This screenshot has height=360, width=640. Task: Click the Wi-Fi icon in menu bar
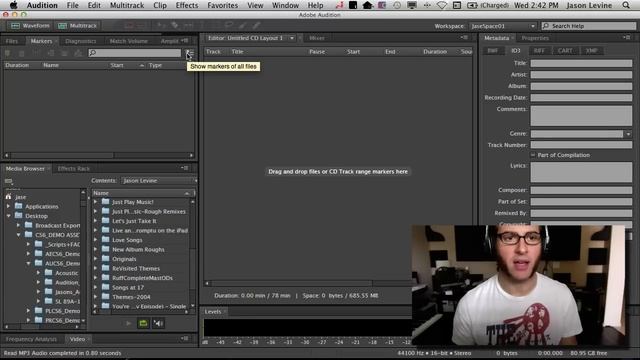click(442, 5)
